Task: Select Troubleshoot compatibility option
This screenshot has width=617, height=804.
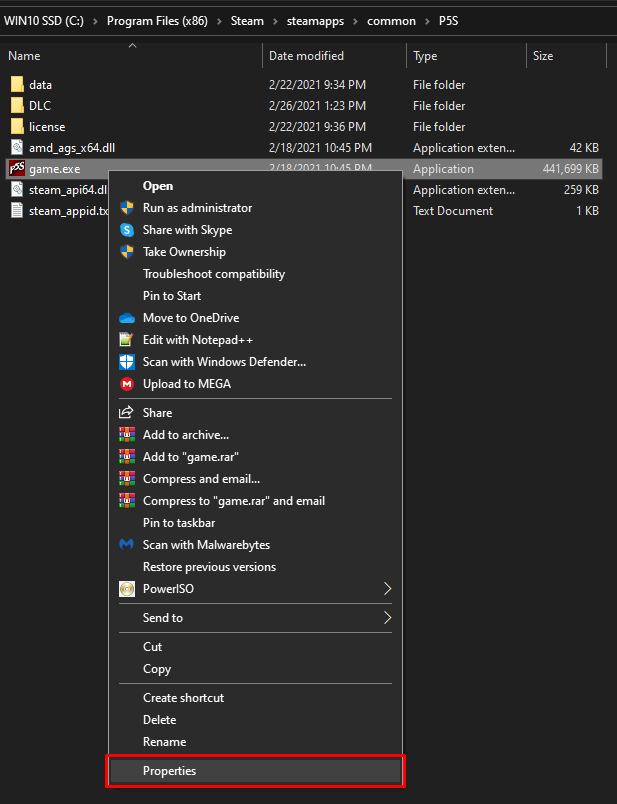Action: (x=213, y=274)
